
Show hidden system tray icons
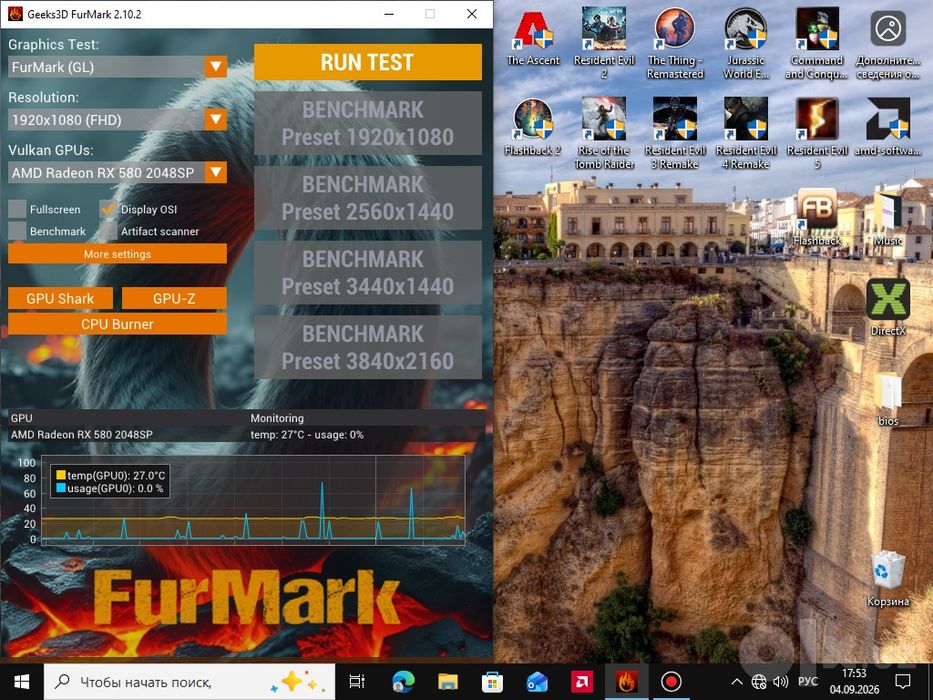(x=737, y=682)
